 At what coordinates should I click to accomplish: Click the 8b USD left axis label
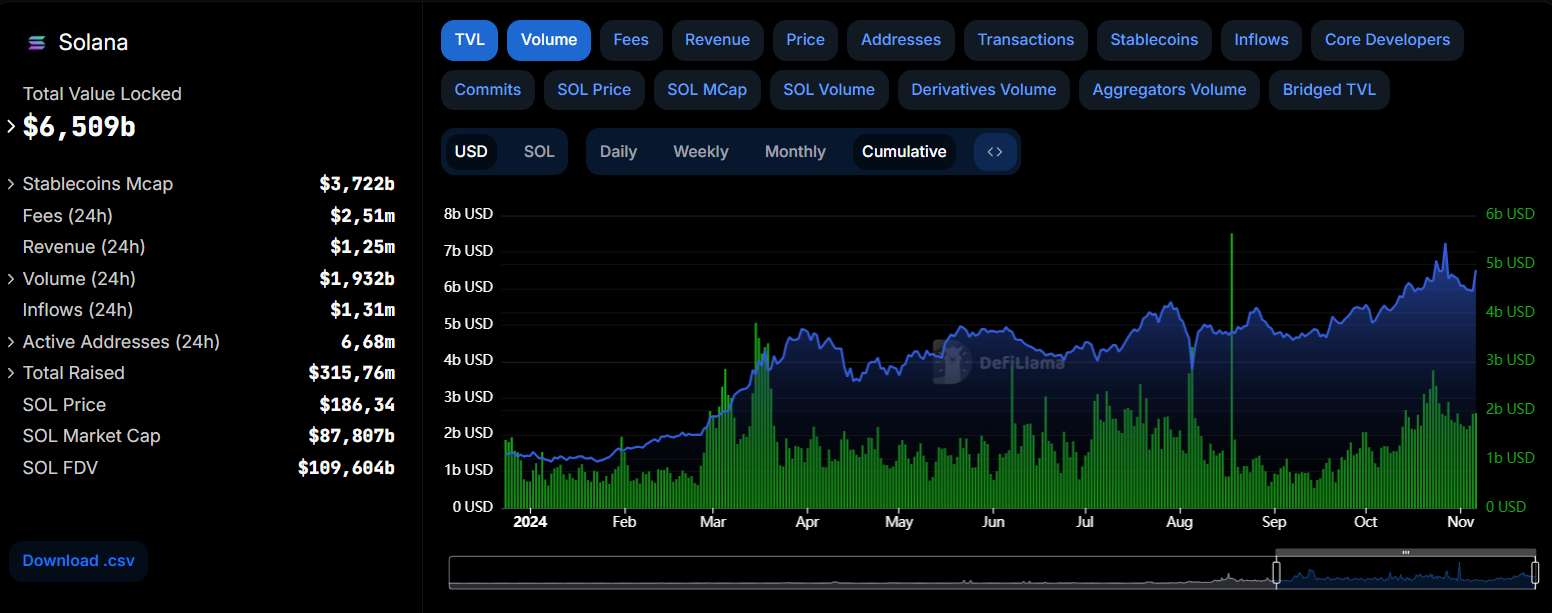pos(469,214)
